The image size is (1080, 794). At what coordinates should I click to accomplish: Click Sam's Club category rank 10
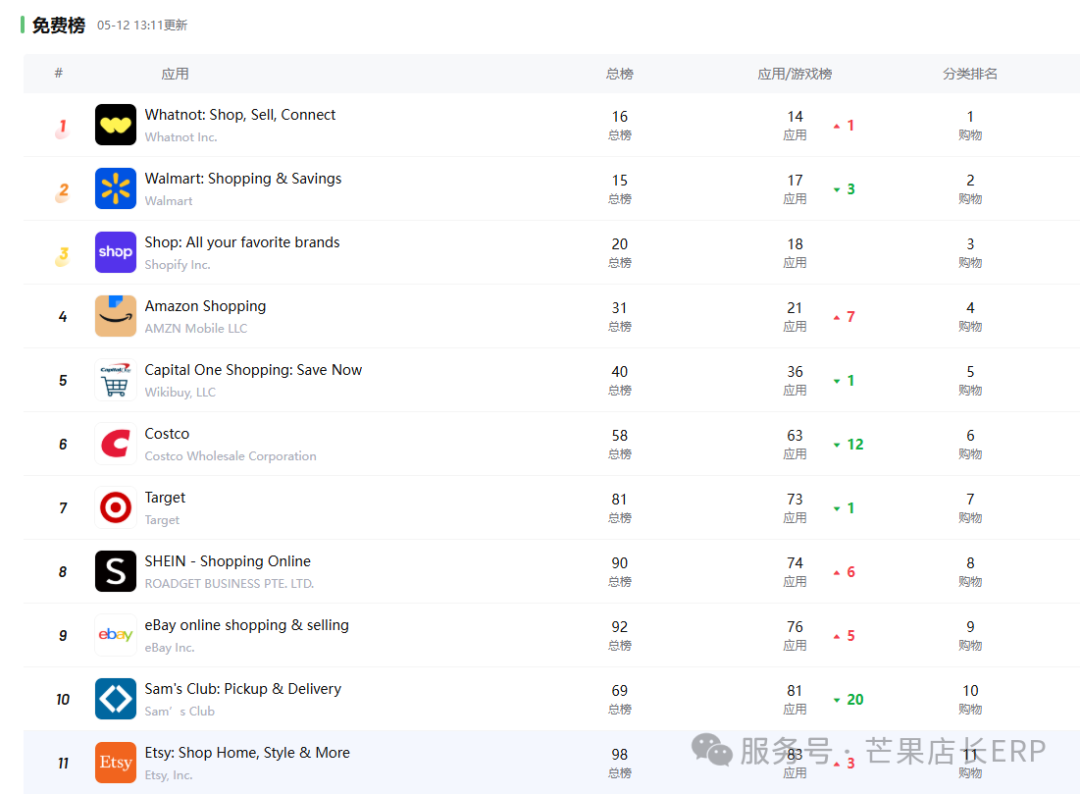(970, 691)
